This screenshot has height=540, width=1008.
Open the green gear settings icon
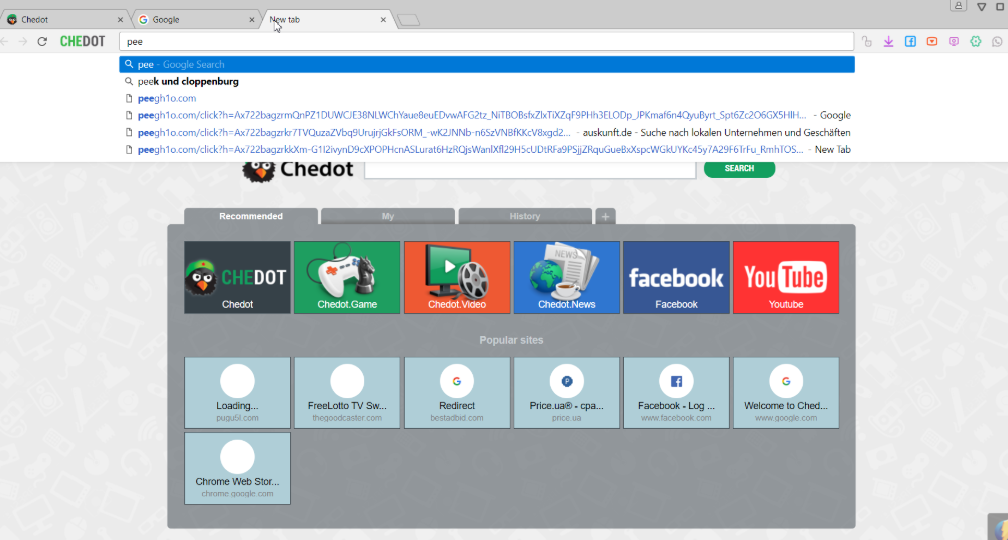click(x=976, y=42)
